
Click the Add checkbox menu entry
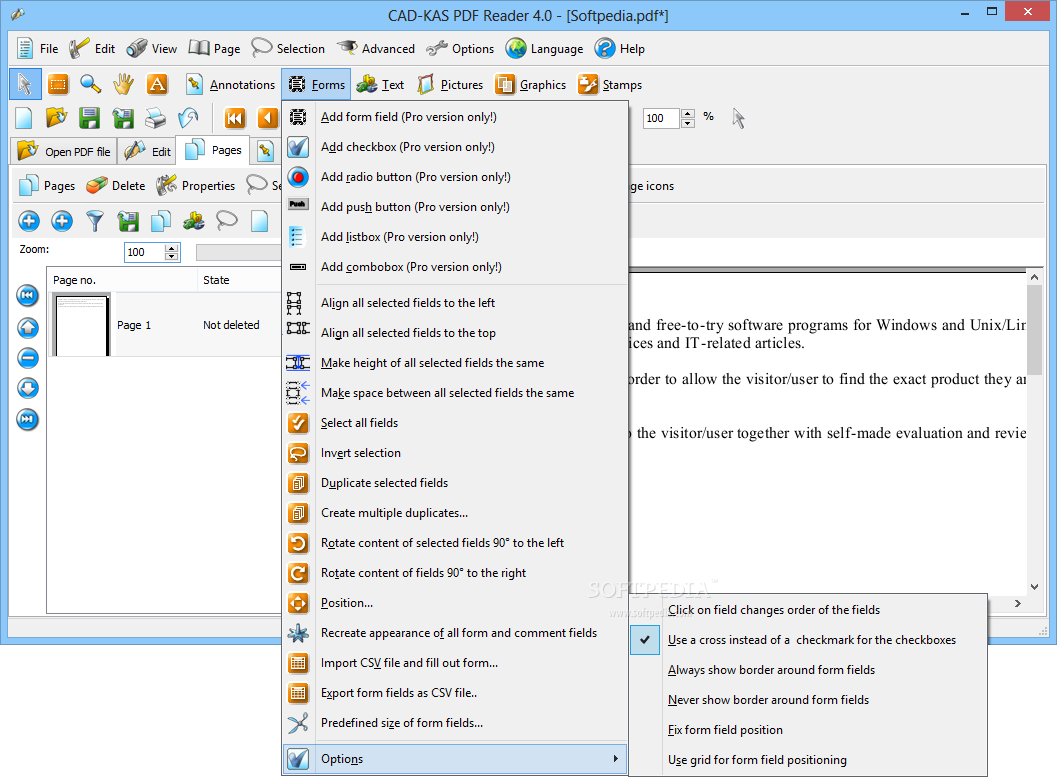pyautogui.click(x=455, y=147)
